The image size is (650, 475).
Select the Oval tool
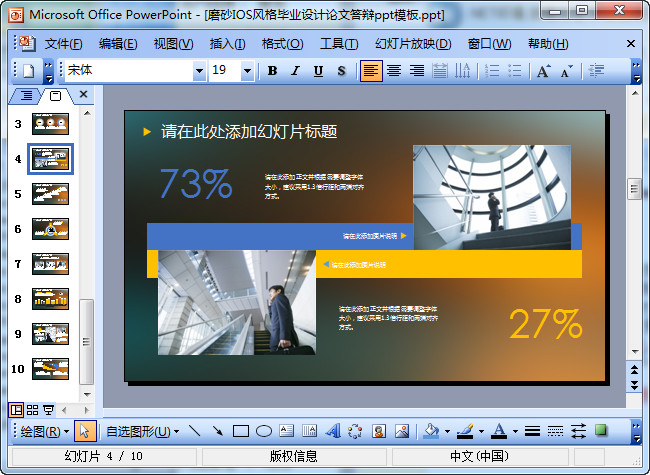264,431
